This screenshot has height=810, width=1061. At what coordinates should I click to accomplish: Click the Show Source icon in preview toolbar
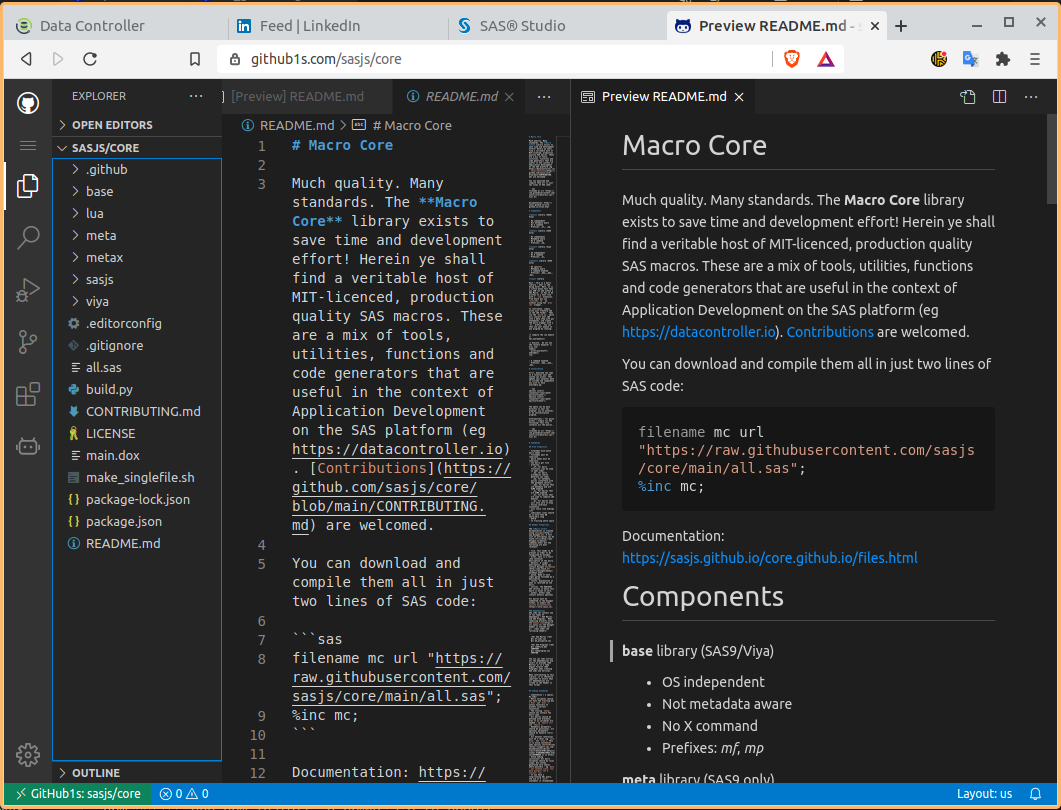[968, 97]
